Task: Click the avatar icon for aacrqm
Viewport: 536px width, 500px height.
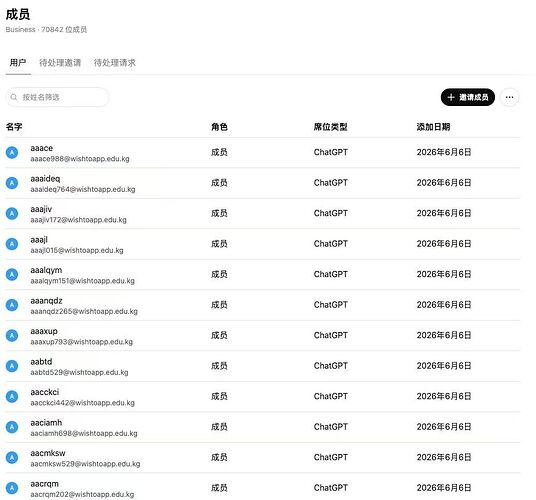Action: click(x=12, y=488)
